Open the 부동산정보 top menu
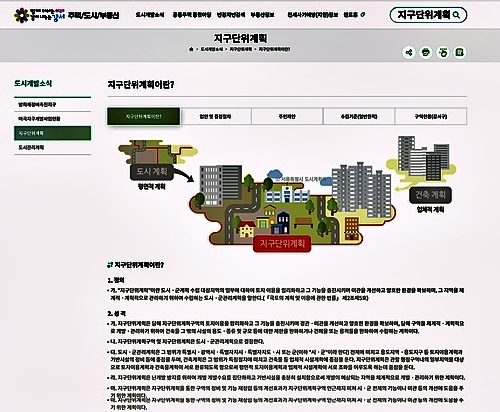 pyautogui.click(x=262, y=15)
